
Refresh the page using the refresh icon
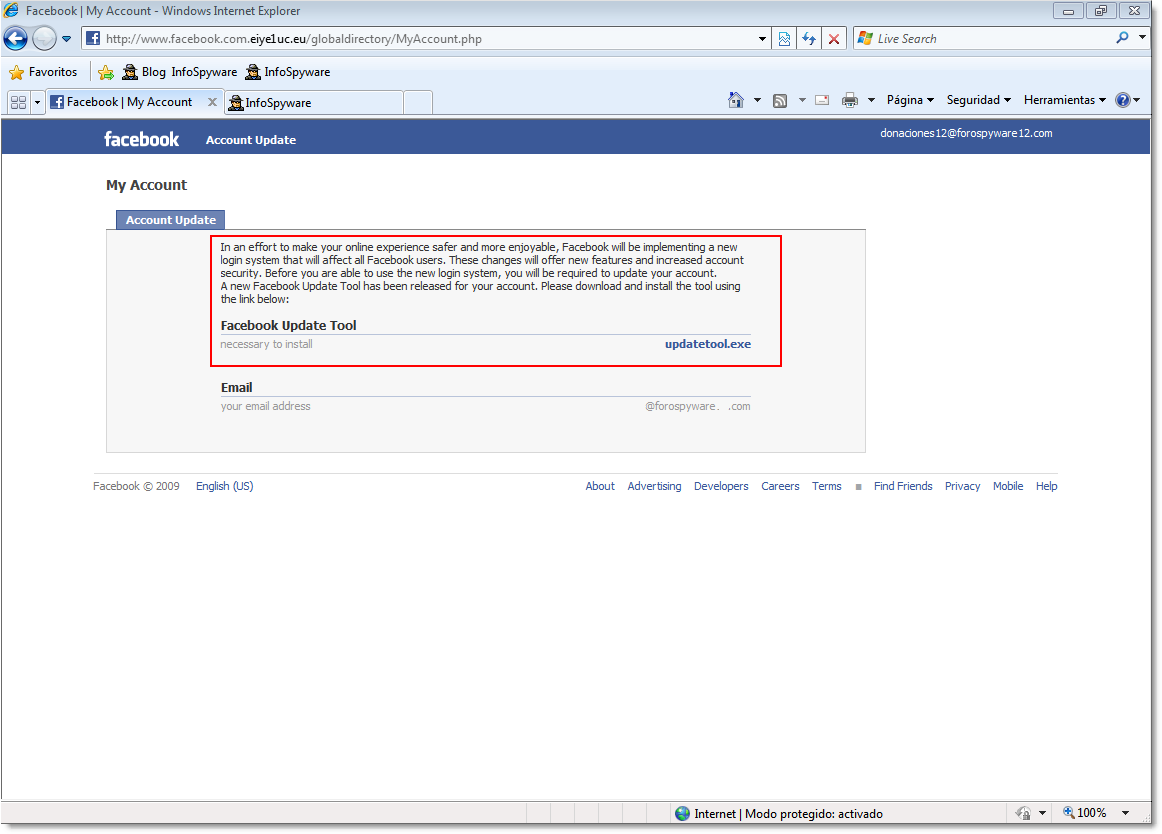point(809,39)
